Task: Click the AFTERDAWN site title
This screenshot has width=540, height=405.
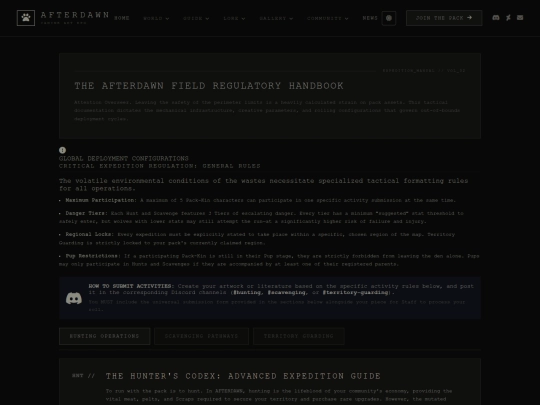Action: click(x=75, y=15)
